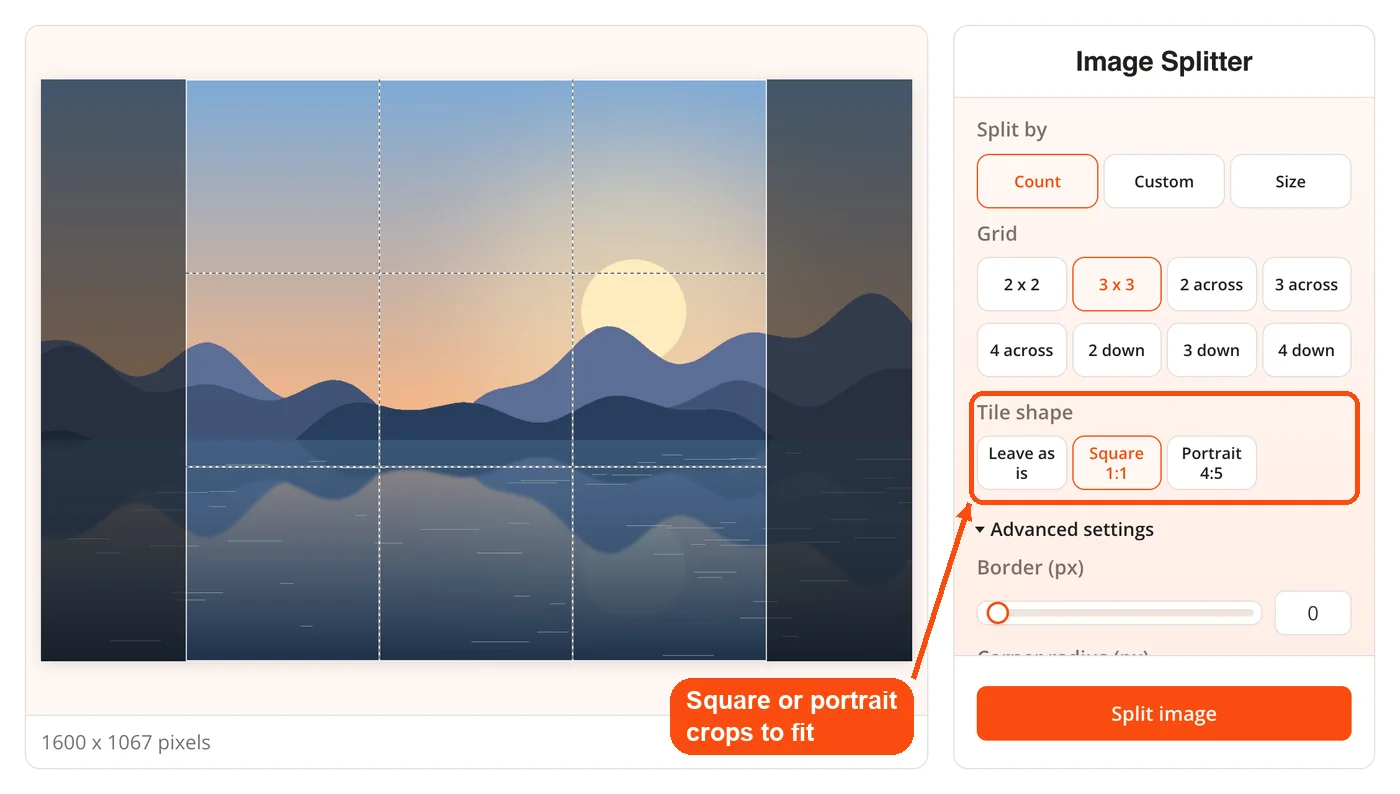The width and height of the screenshot is (1400, 794).
Task: Click the center tile of the preview
Action: (x=476, y=370)
